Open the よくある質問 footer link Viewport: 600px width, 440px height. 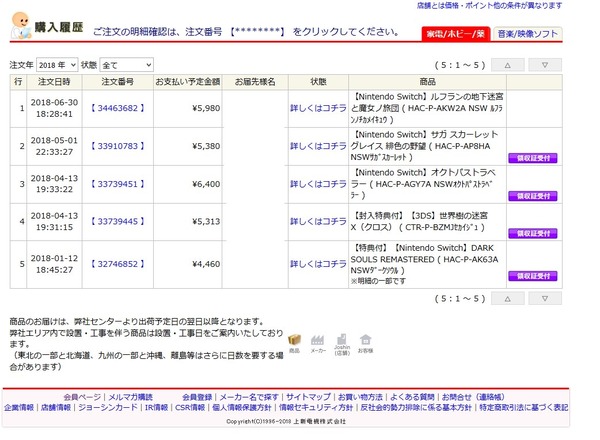412,397
